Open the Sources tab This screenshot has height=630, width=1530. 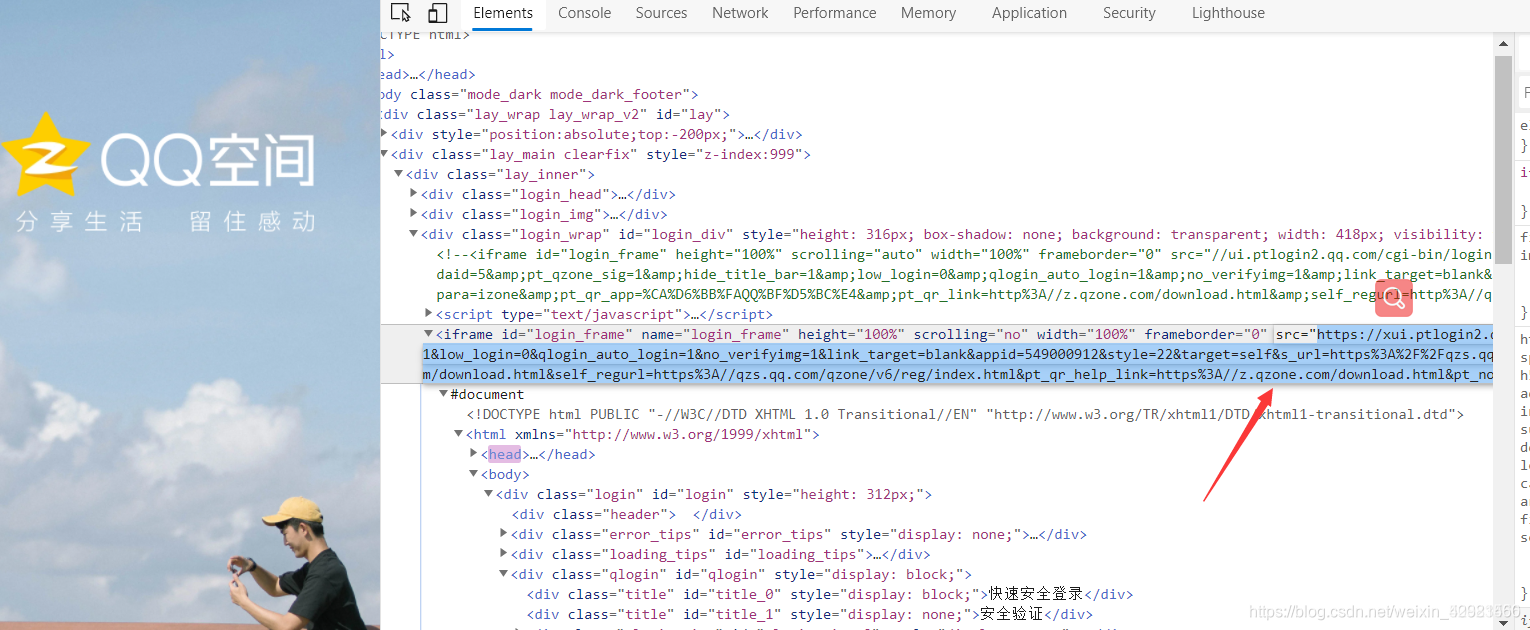click(x=661, y=13)
